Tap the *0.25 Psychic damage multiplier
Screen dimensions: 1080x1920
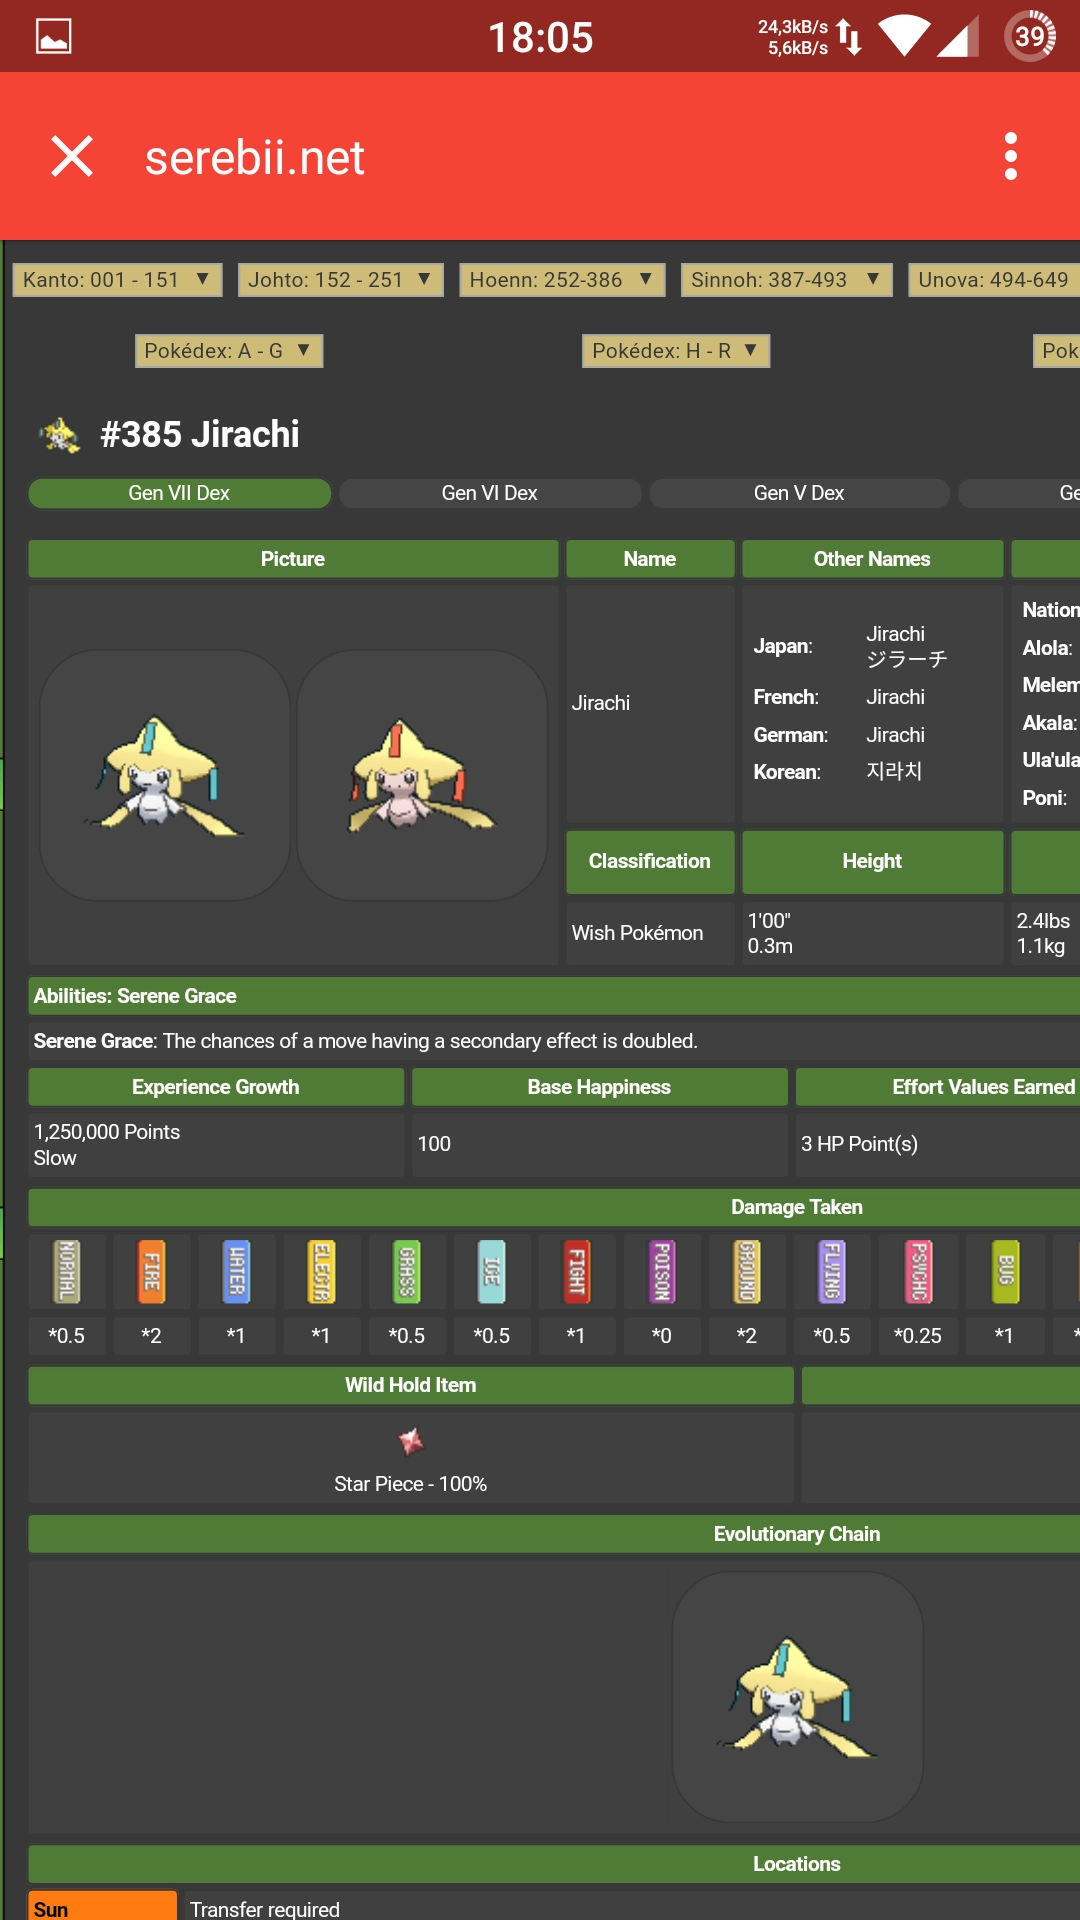pos(918,1336)
